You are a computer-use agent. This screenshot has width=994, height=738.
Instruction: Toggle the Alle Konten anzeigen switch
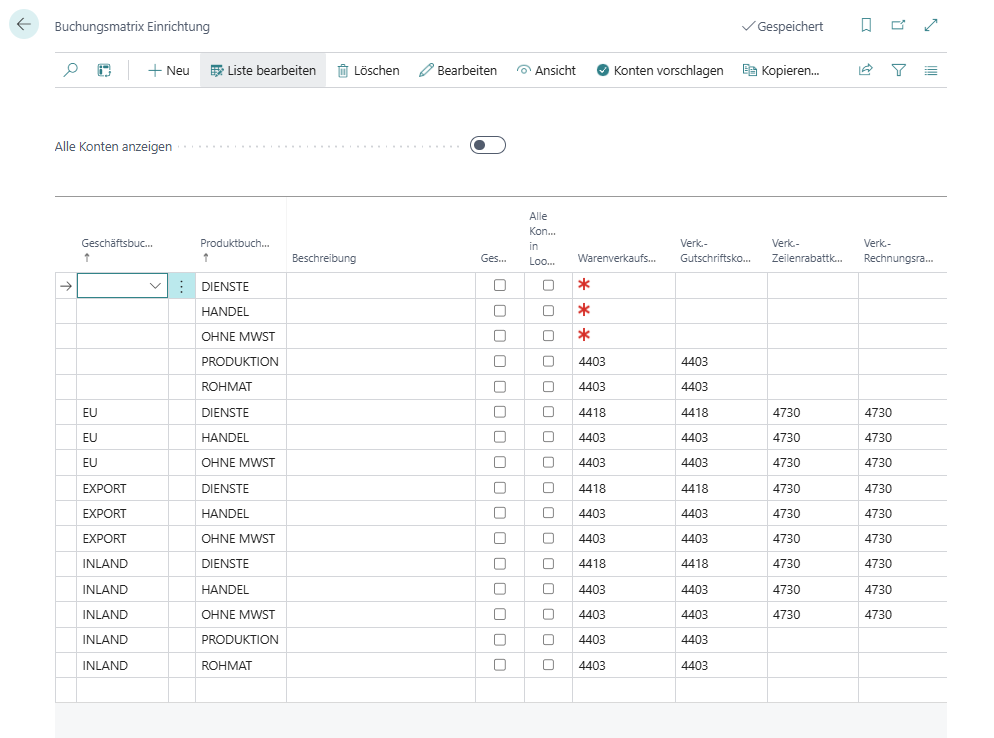click(488, 146)
